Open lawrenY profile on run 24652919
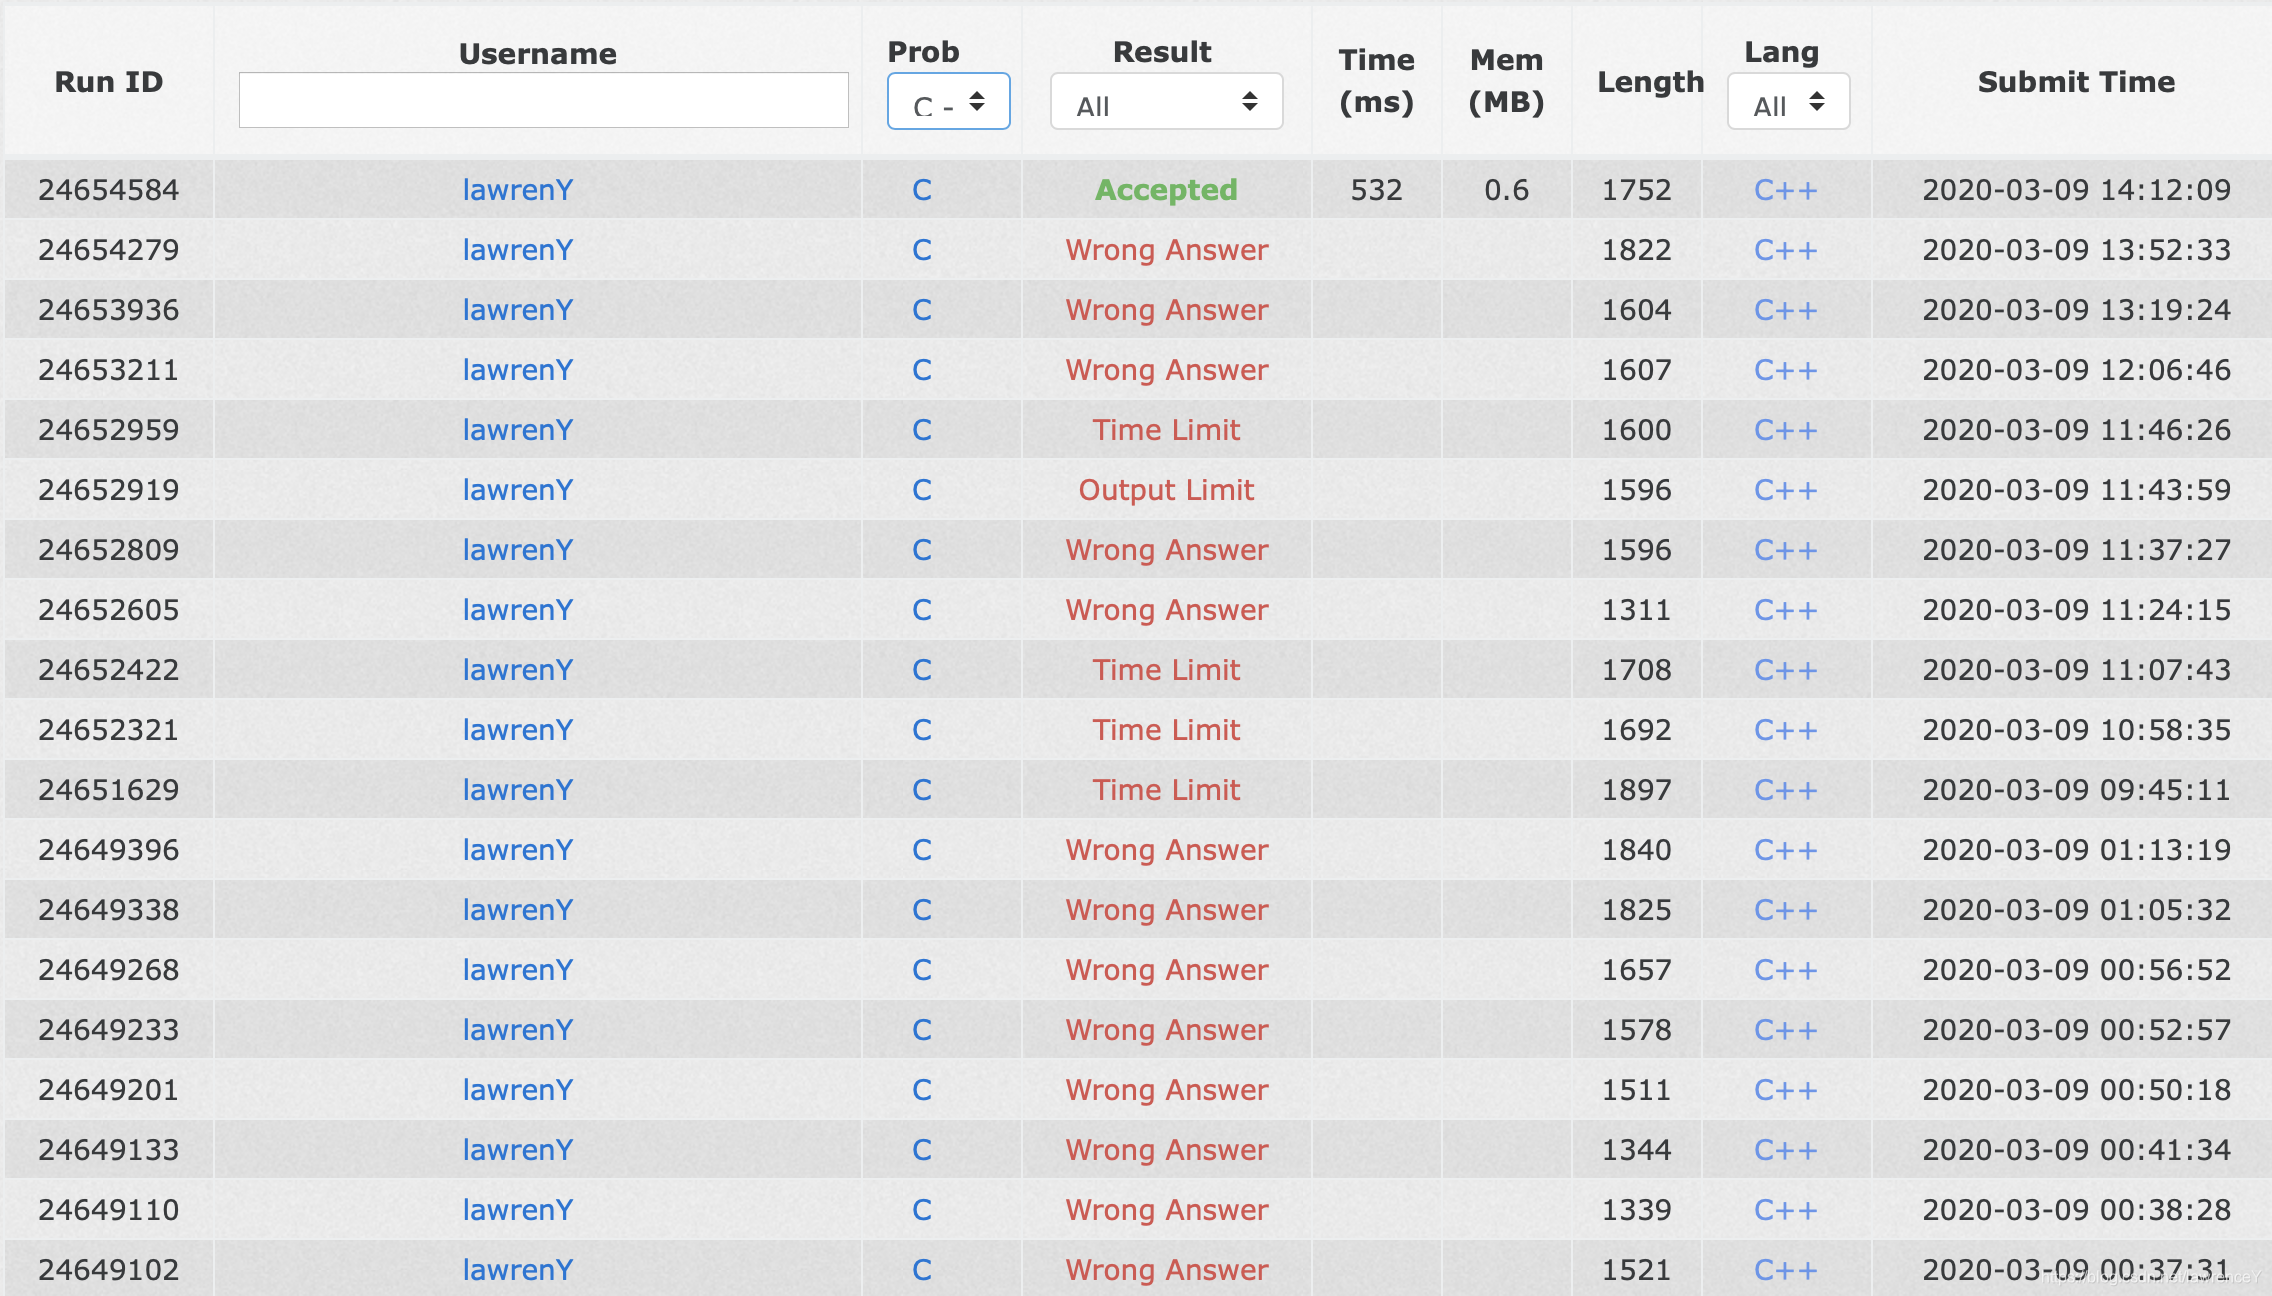Viewport: 2272px width, 1296px height. pyautogui.click(x=518, y=490)
